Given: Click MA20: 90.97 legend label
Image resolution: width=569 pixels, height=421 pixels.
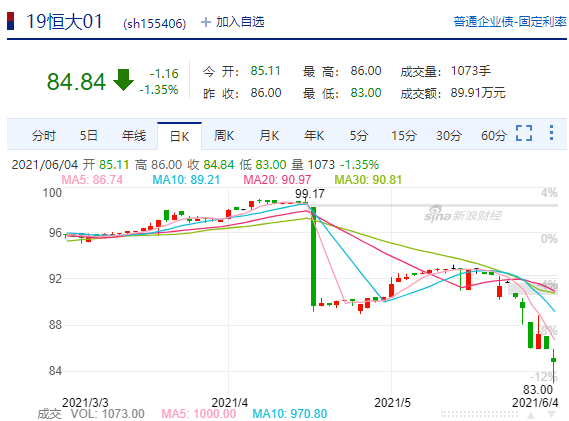Looking at the screenshot, I should pyautogui.click(x=277, y=180).
